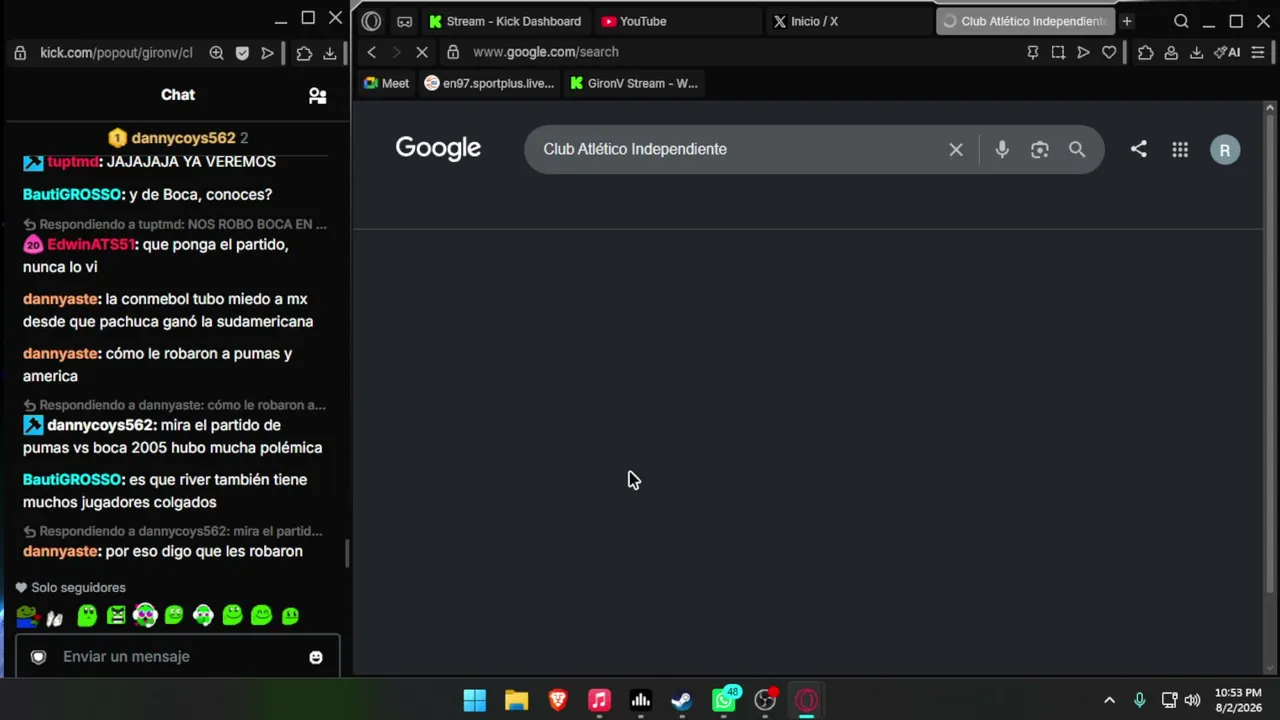Clear the Google search box text
This screenshot has height=720, width=1280.
pos(956,149)
